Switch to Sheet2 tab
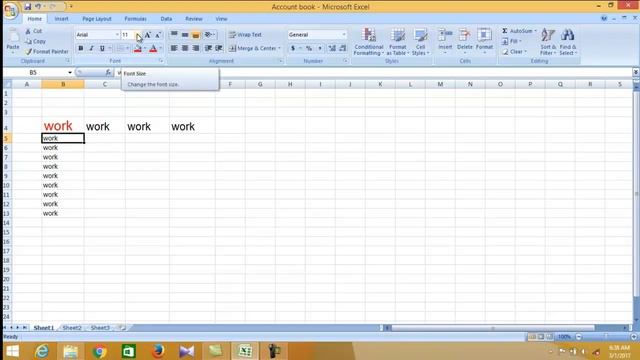Viewport: 640px width, 360px height. [72, 328]
